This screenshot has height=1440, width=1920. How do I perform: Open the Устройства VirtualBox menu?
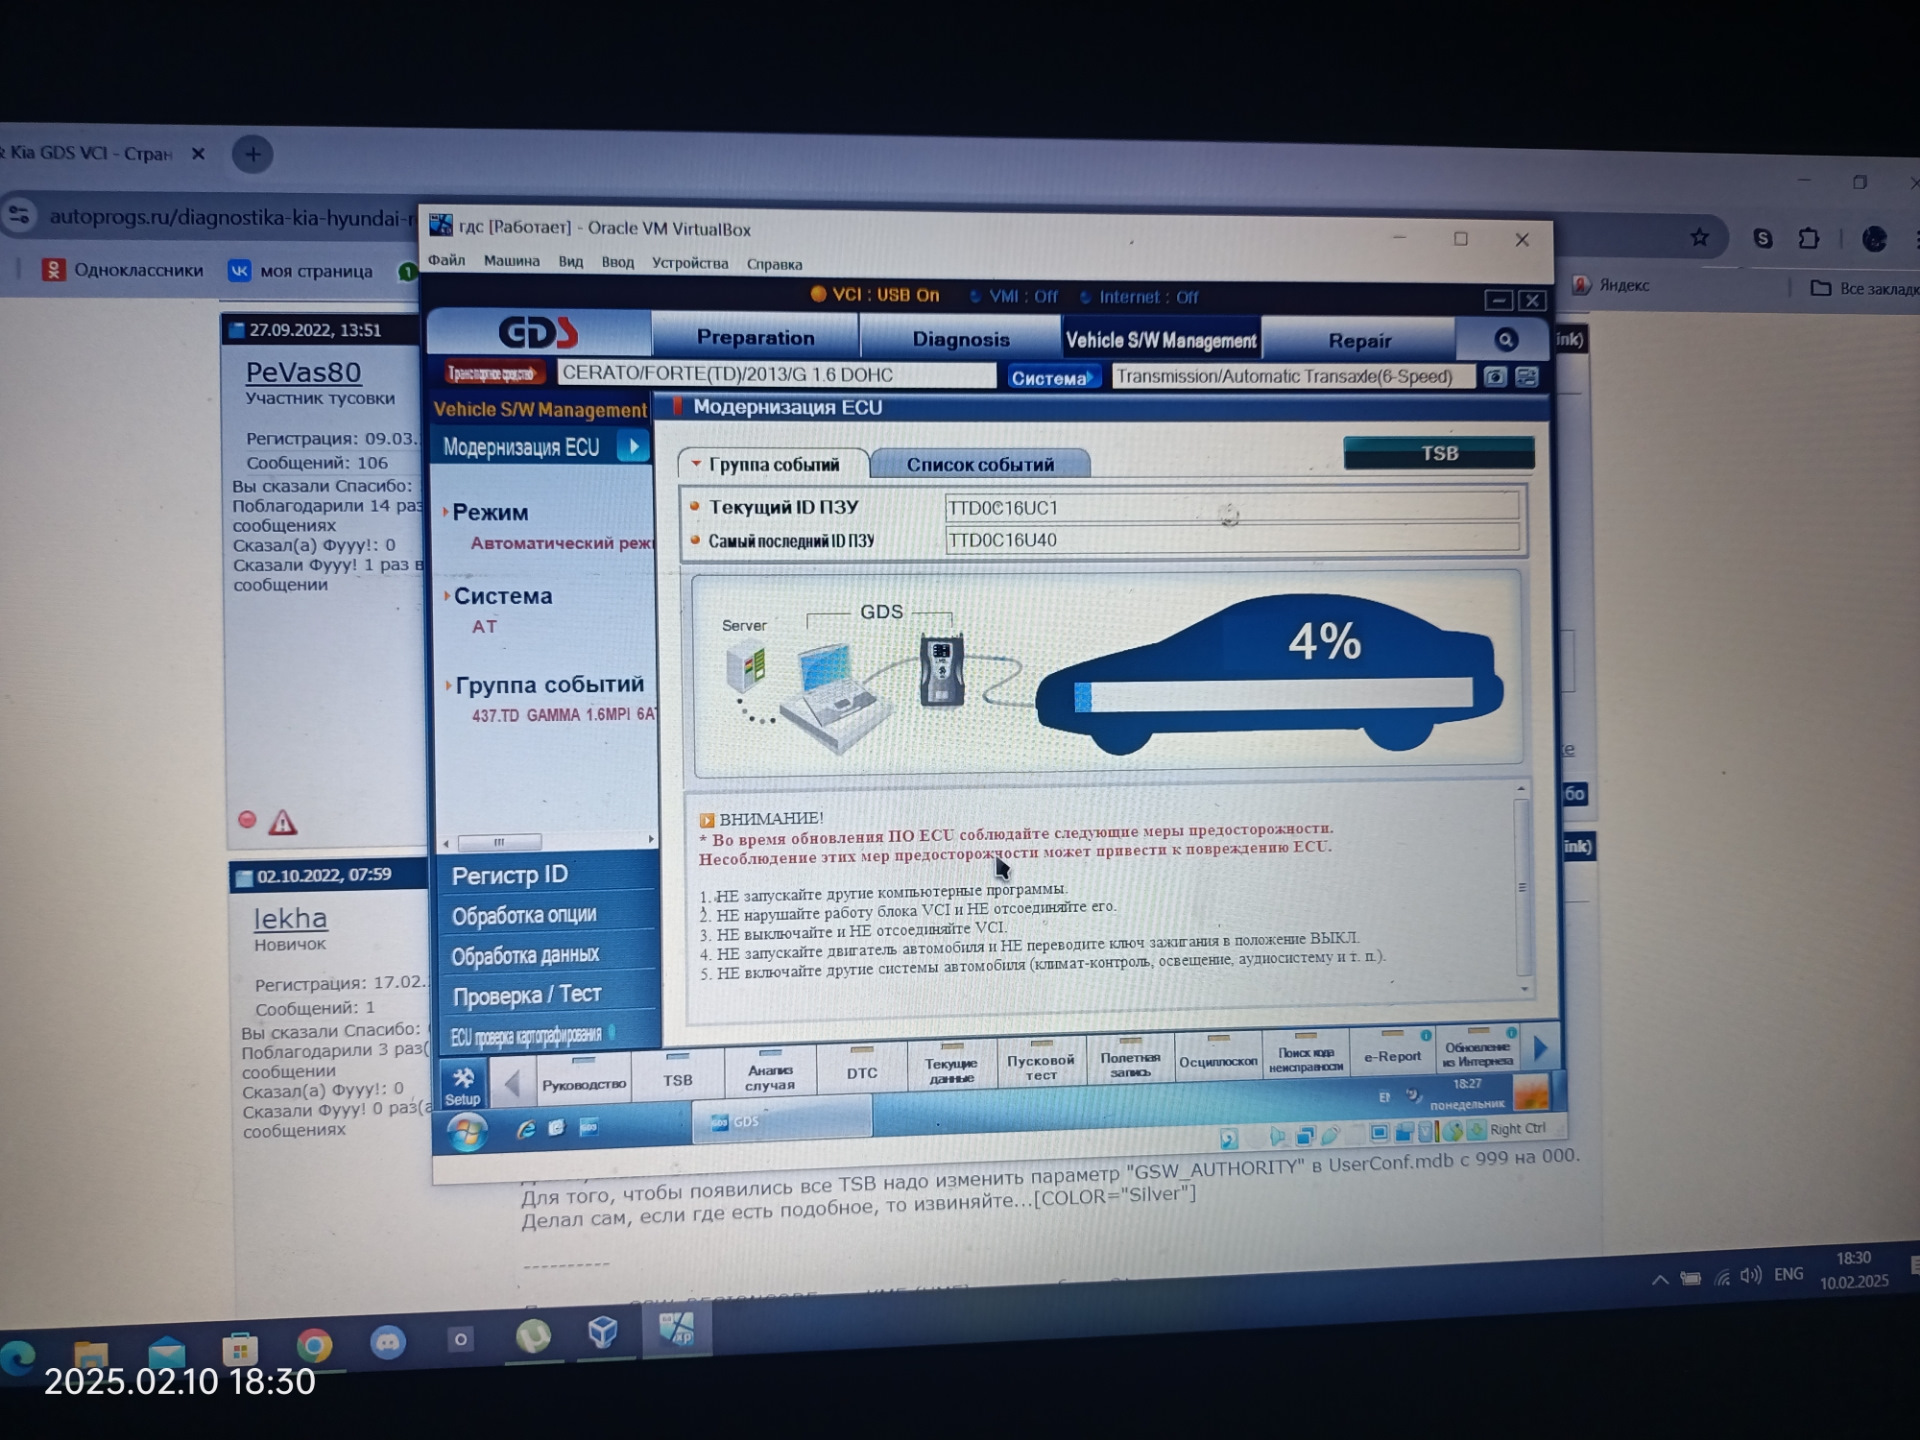690,263
